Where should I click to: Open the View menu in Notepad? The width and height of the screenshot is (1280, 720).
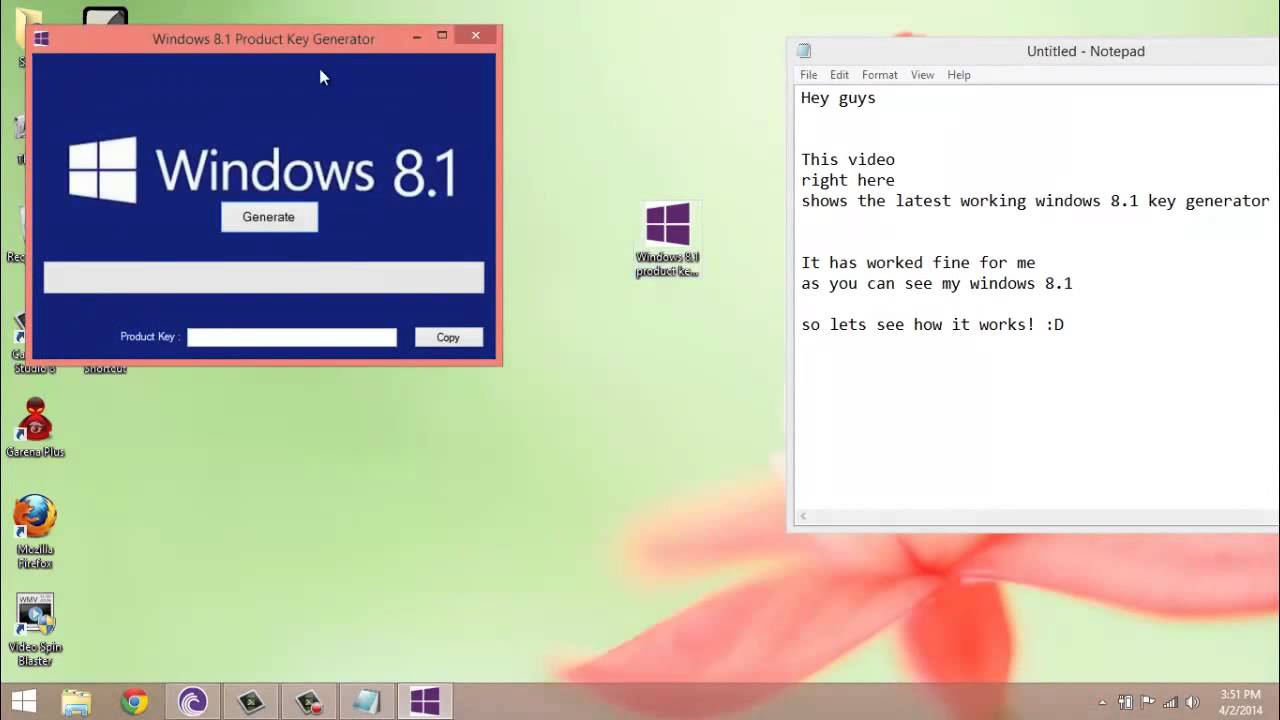[x=922, y=75]
